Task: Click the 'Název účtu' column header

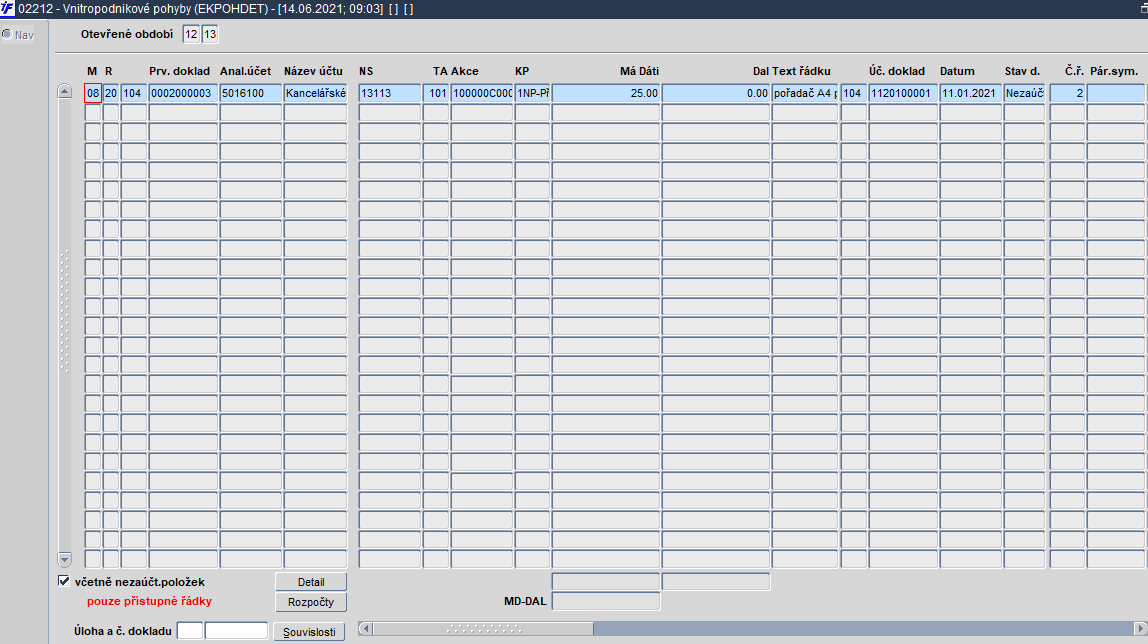Action: point(313,71)
